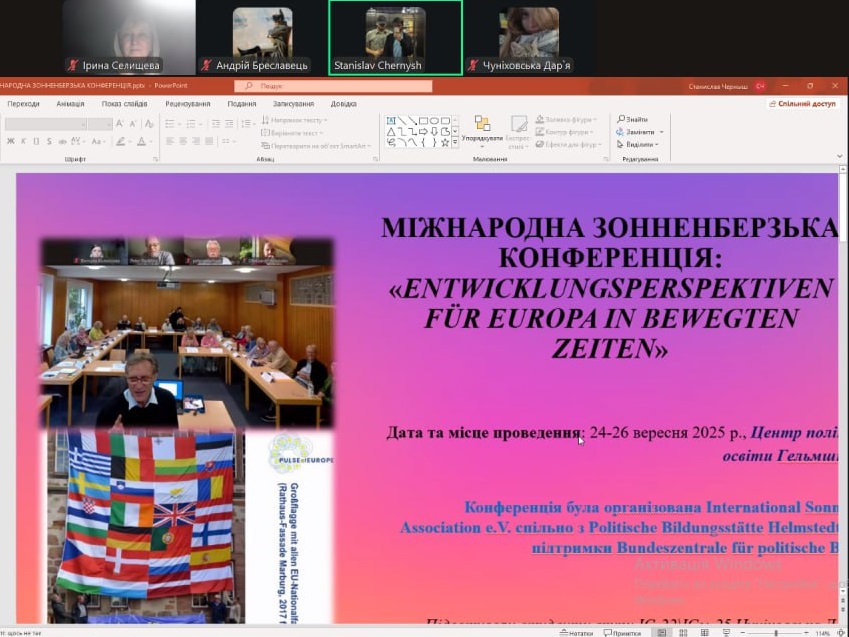Expand the Замінити (Replace) dropdown
Image resolution: width=849 pixels, height=637 pixels.
point(661,132)
